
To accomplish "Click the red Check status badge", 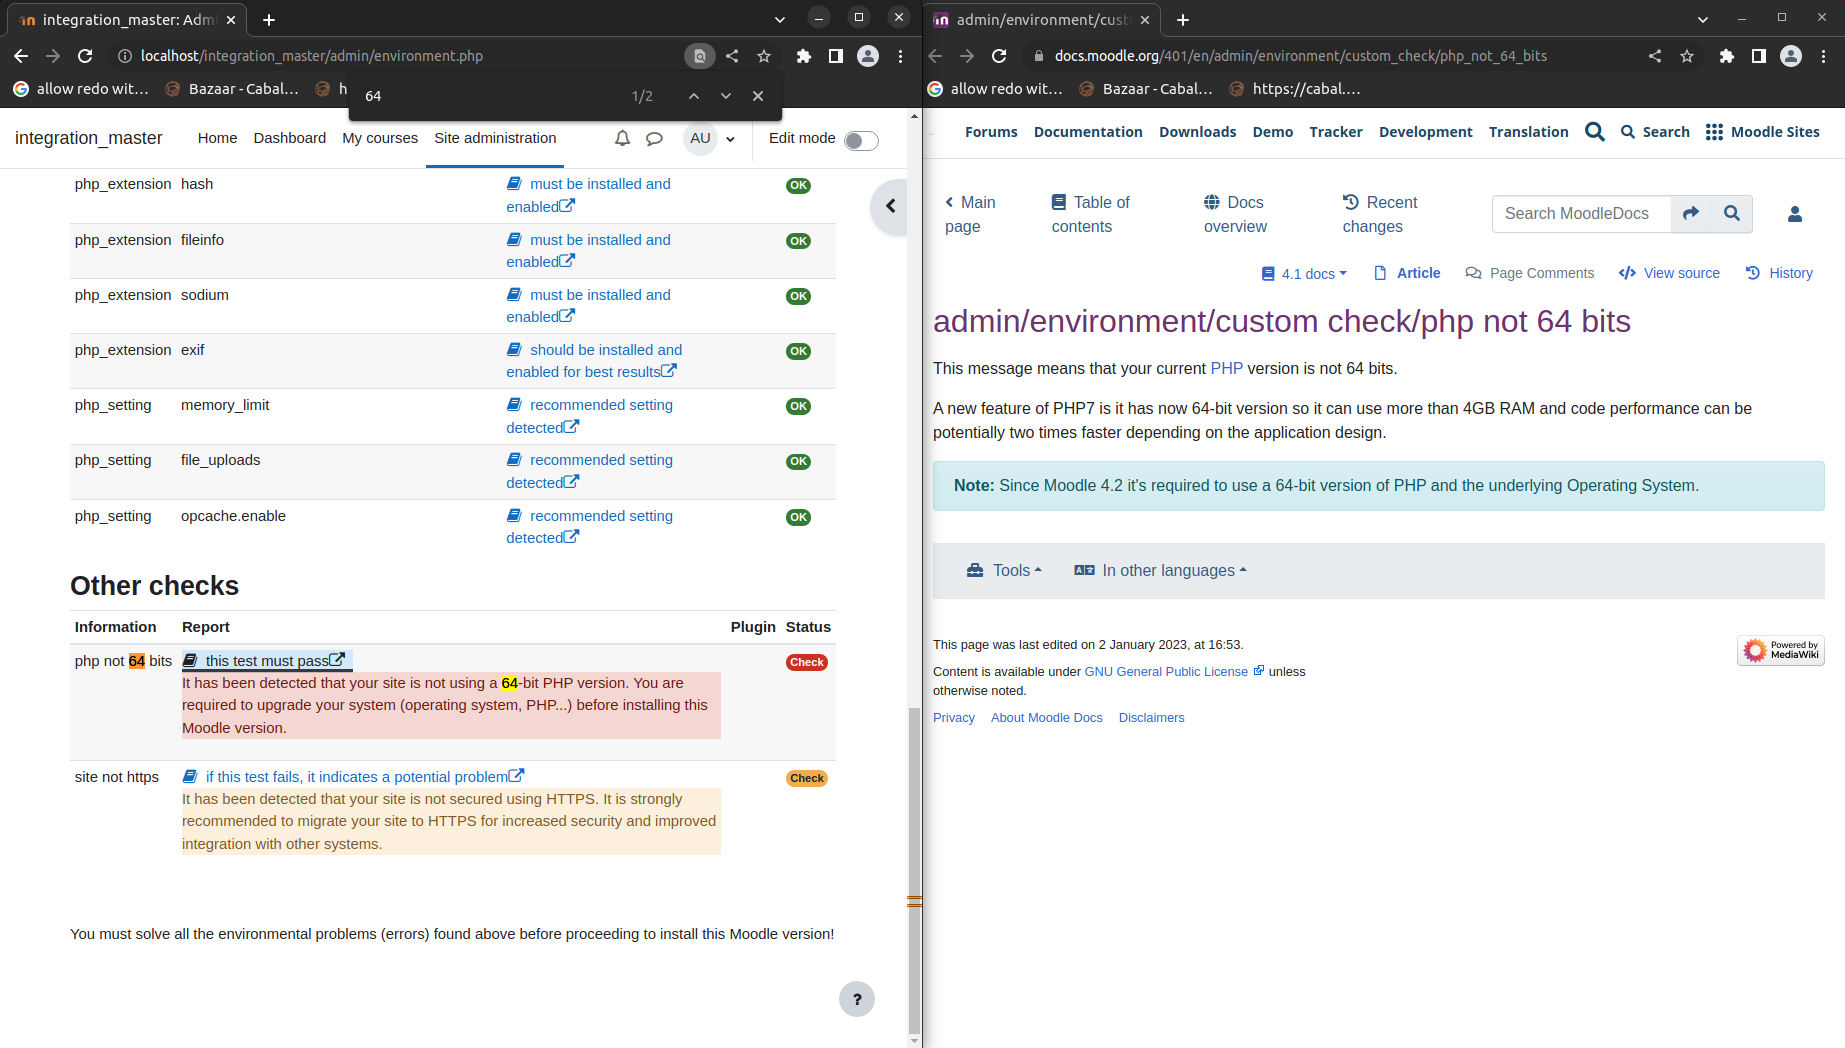I will click(806, 662).
